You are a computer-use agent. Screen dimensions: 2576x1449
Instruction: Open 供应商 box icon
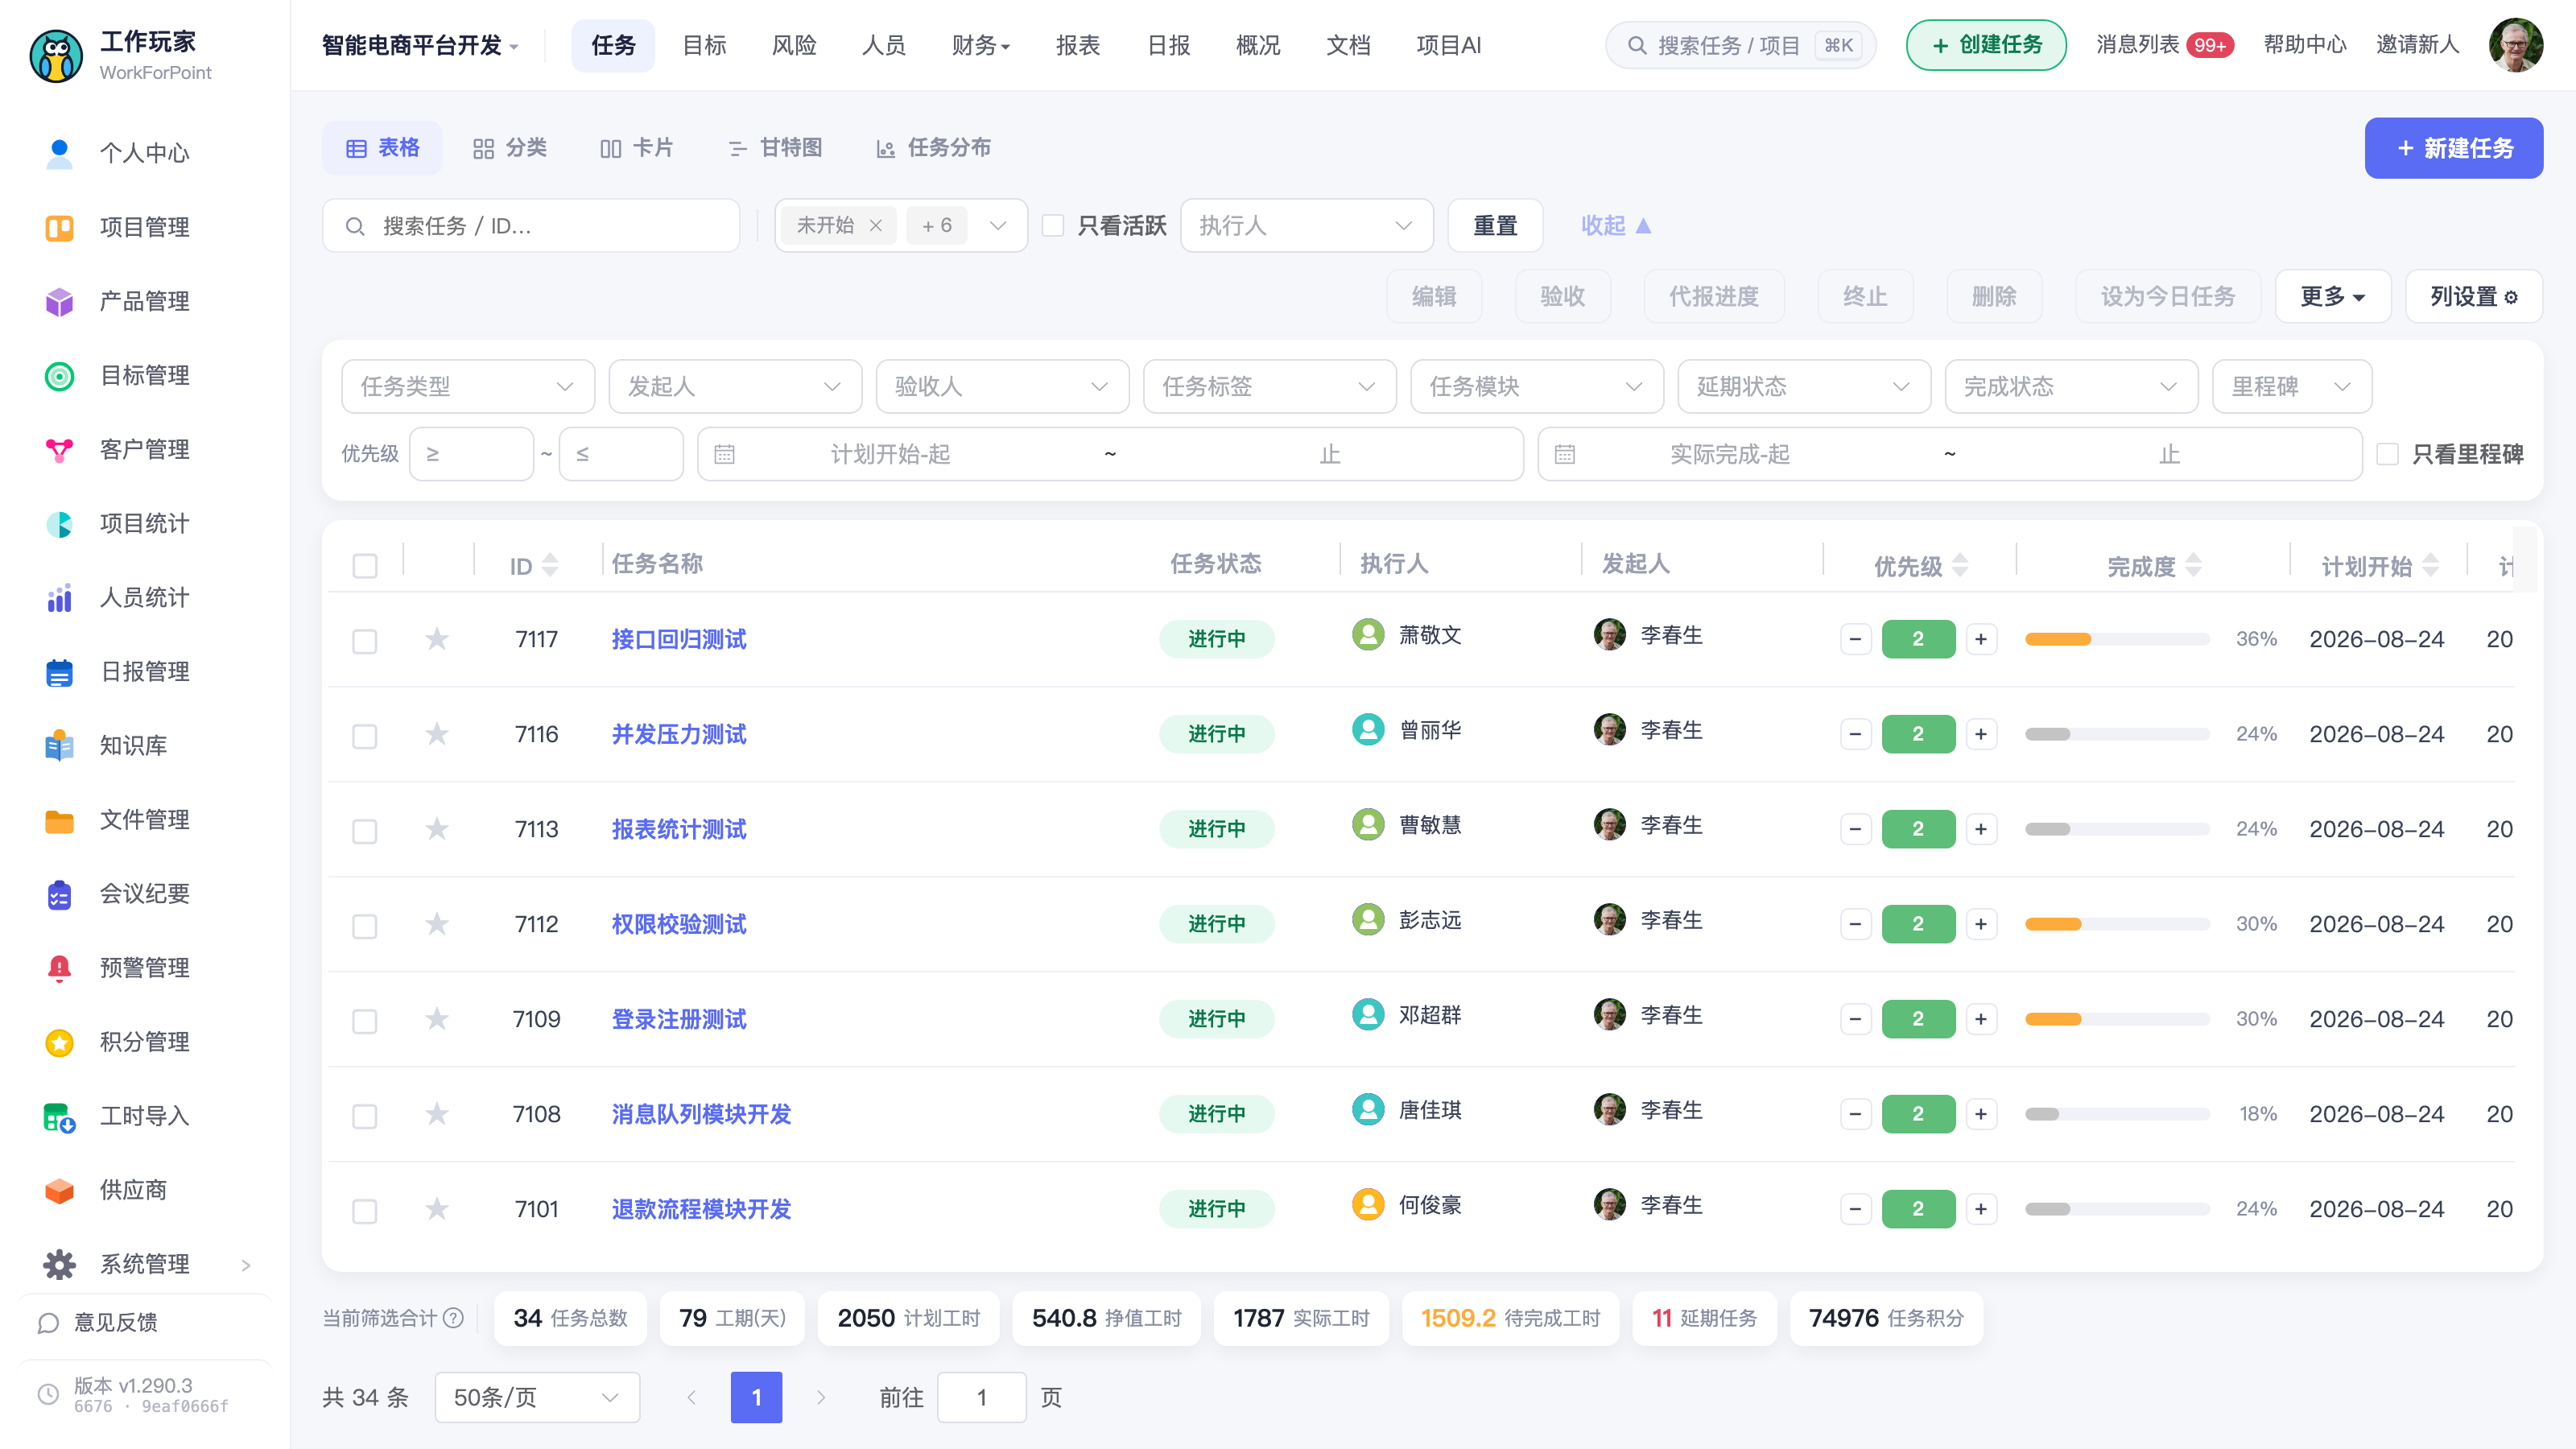coord(59,1190)
